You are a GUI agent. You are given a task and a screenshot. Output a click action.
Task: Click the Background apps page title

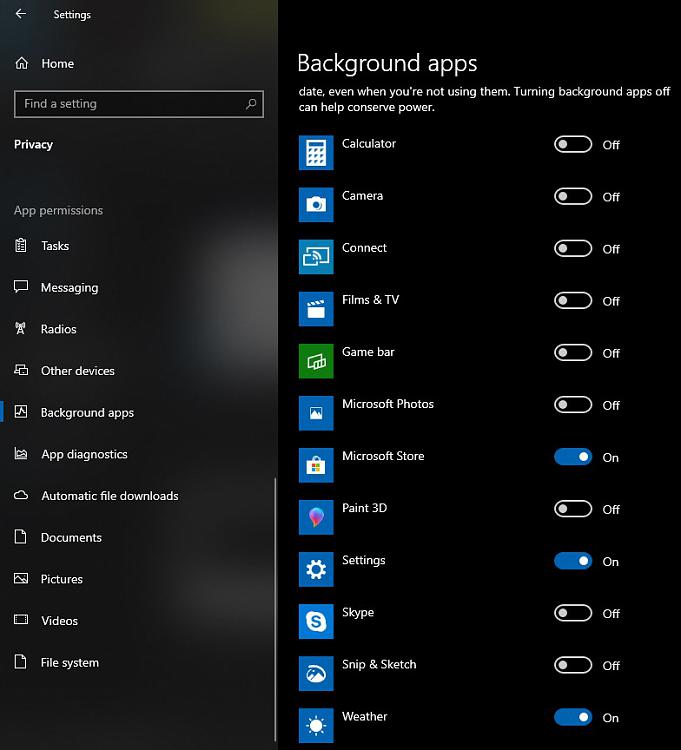[387, 64]
